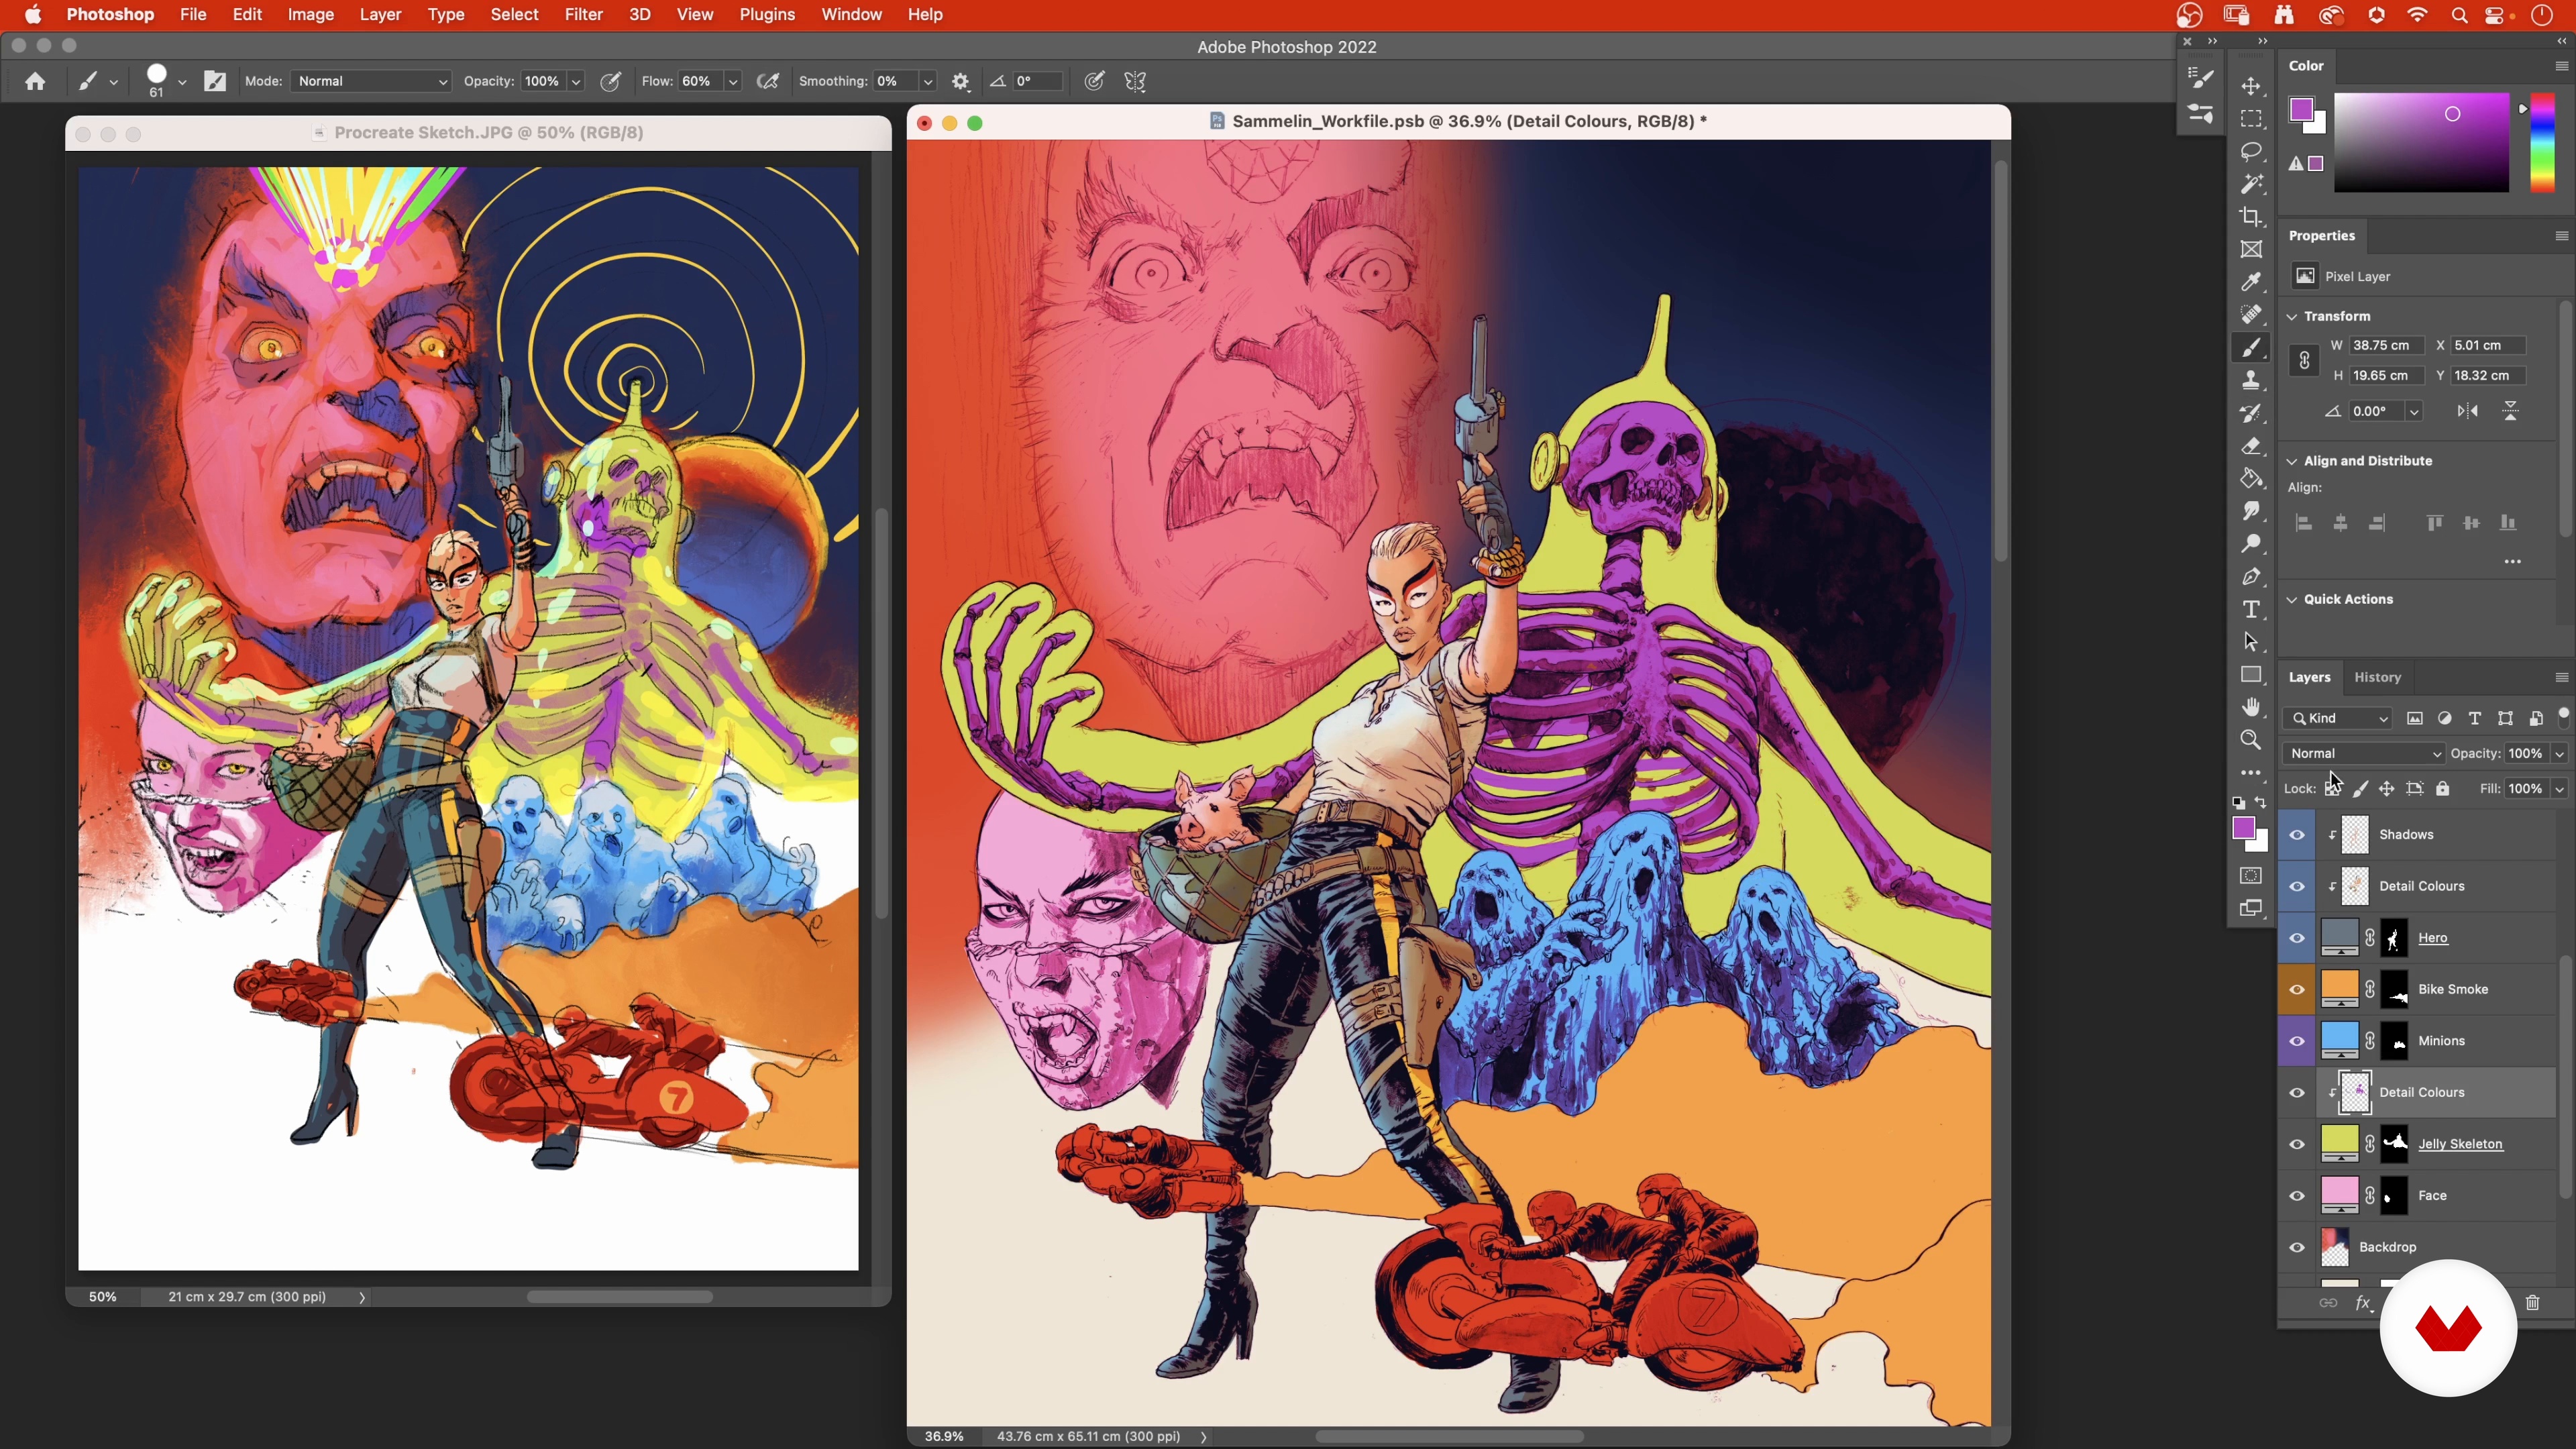This screenshot has height=1449, width=2576.
Task: Select the Hero layer name
Action: 2432,938
